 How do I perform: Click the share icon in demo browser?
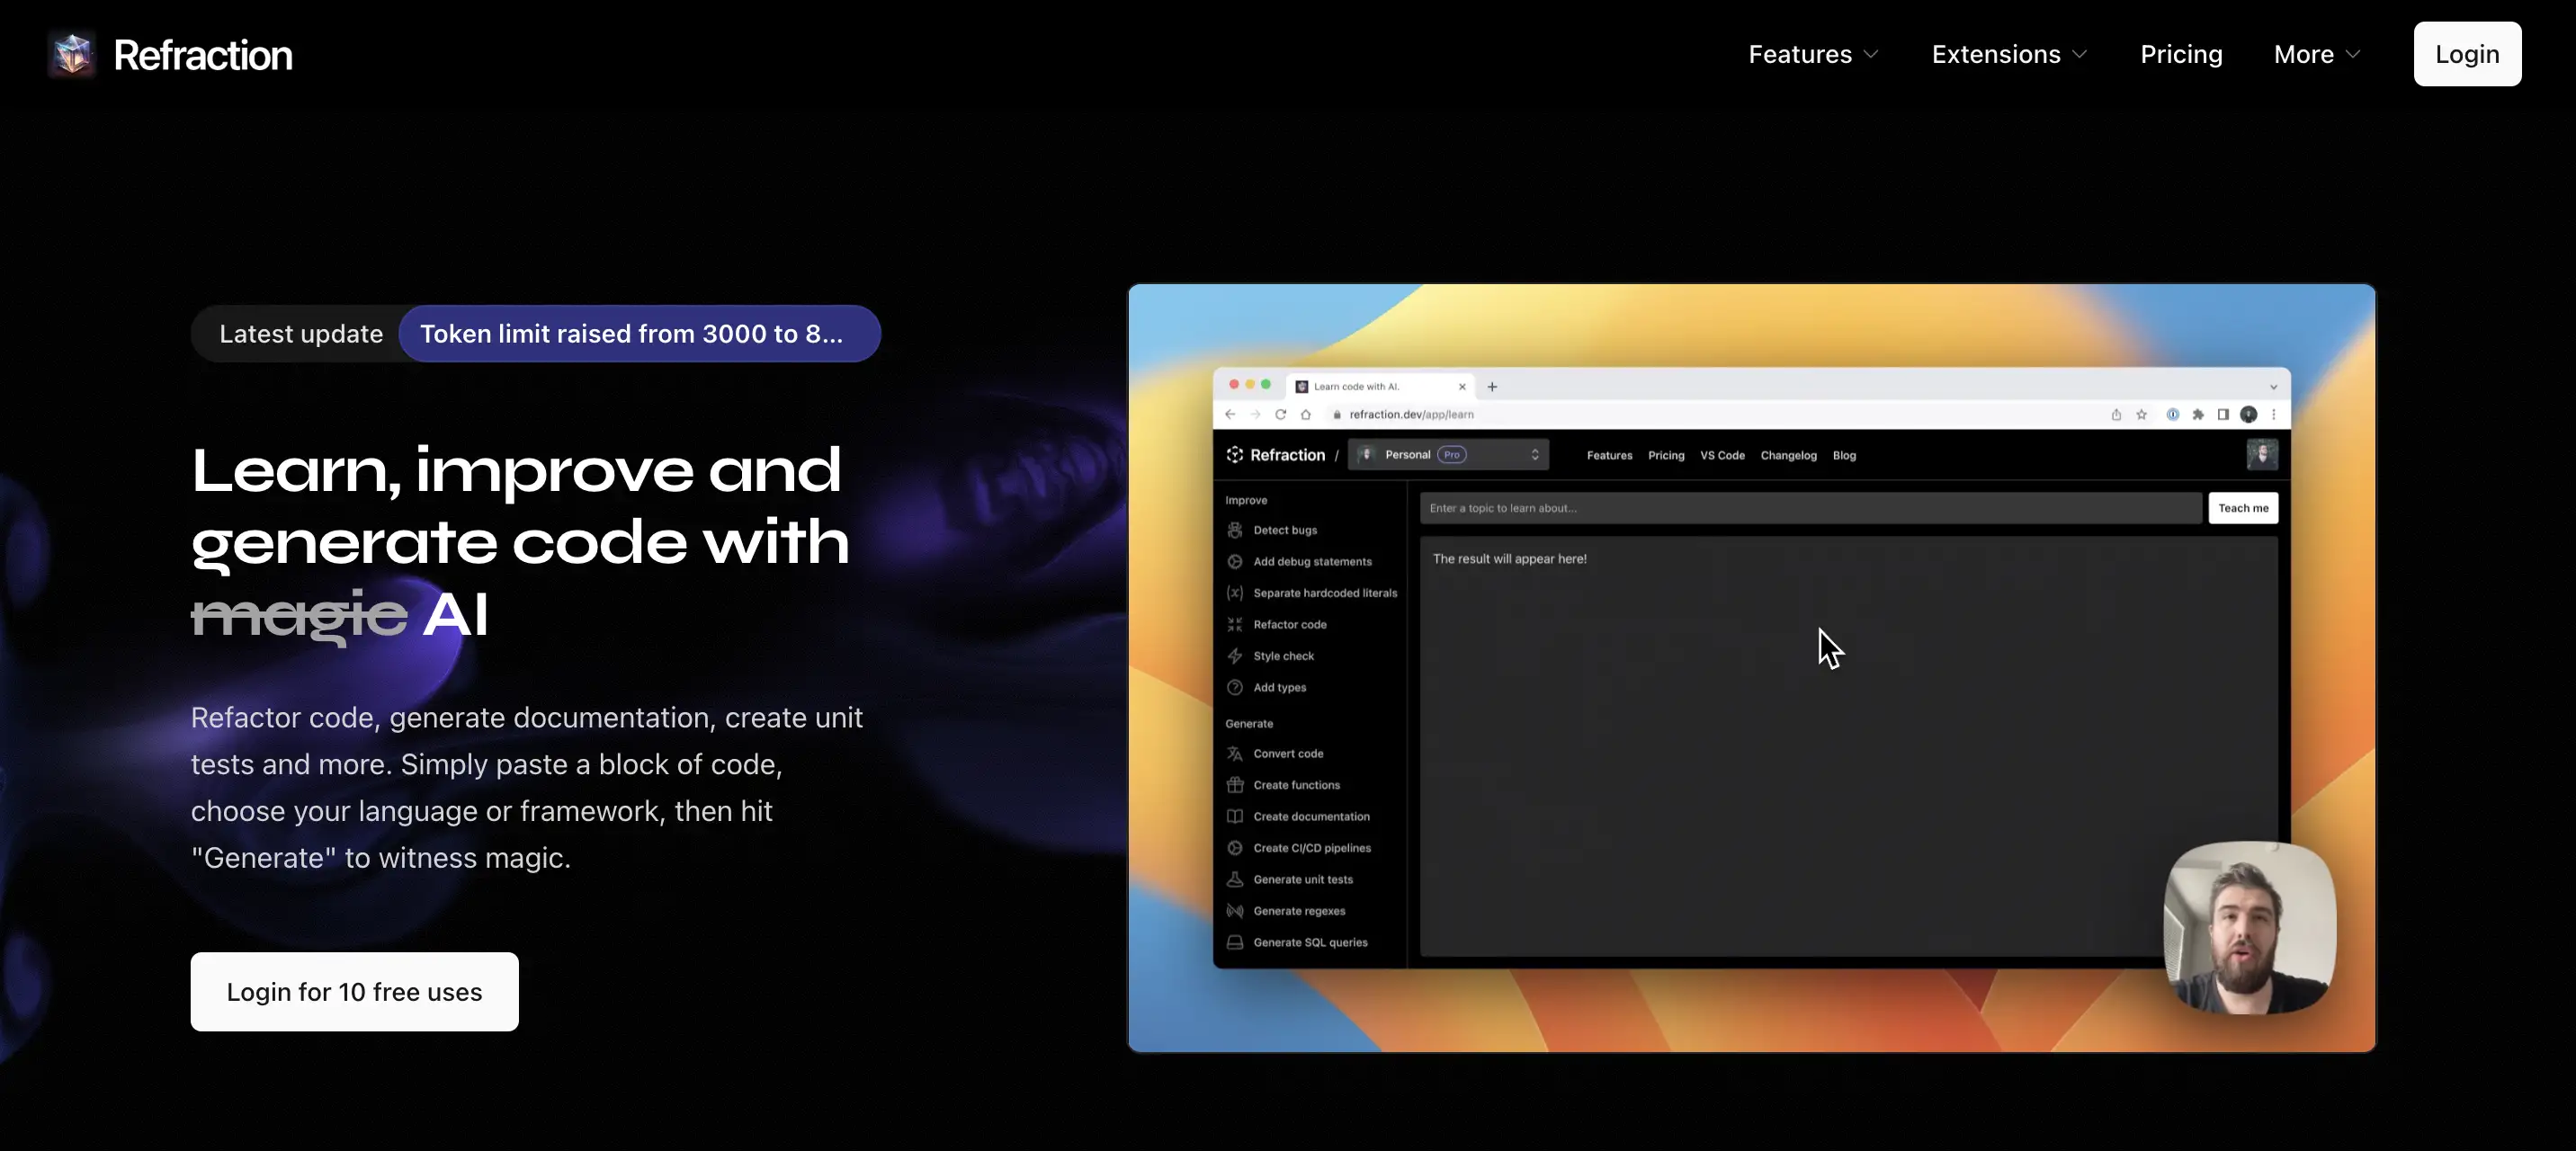[2116, 414]
